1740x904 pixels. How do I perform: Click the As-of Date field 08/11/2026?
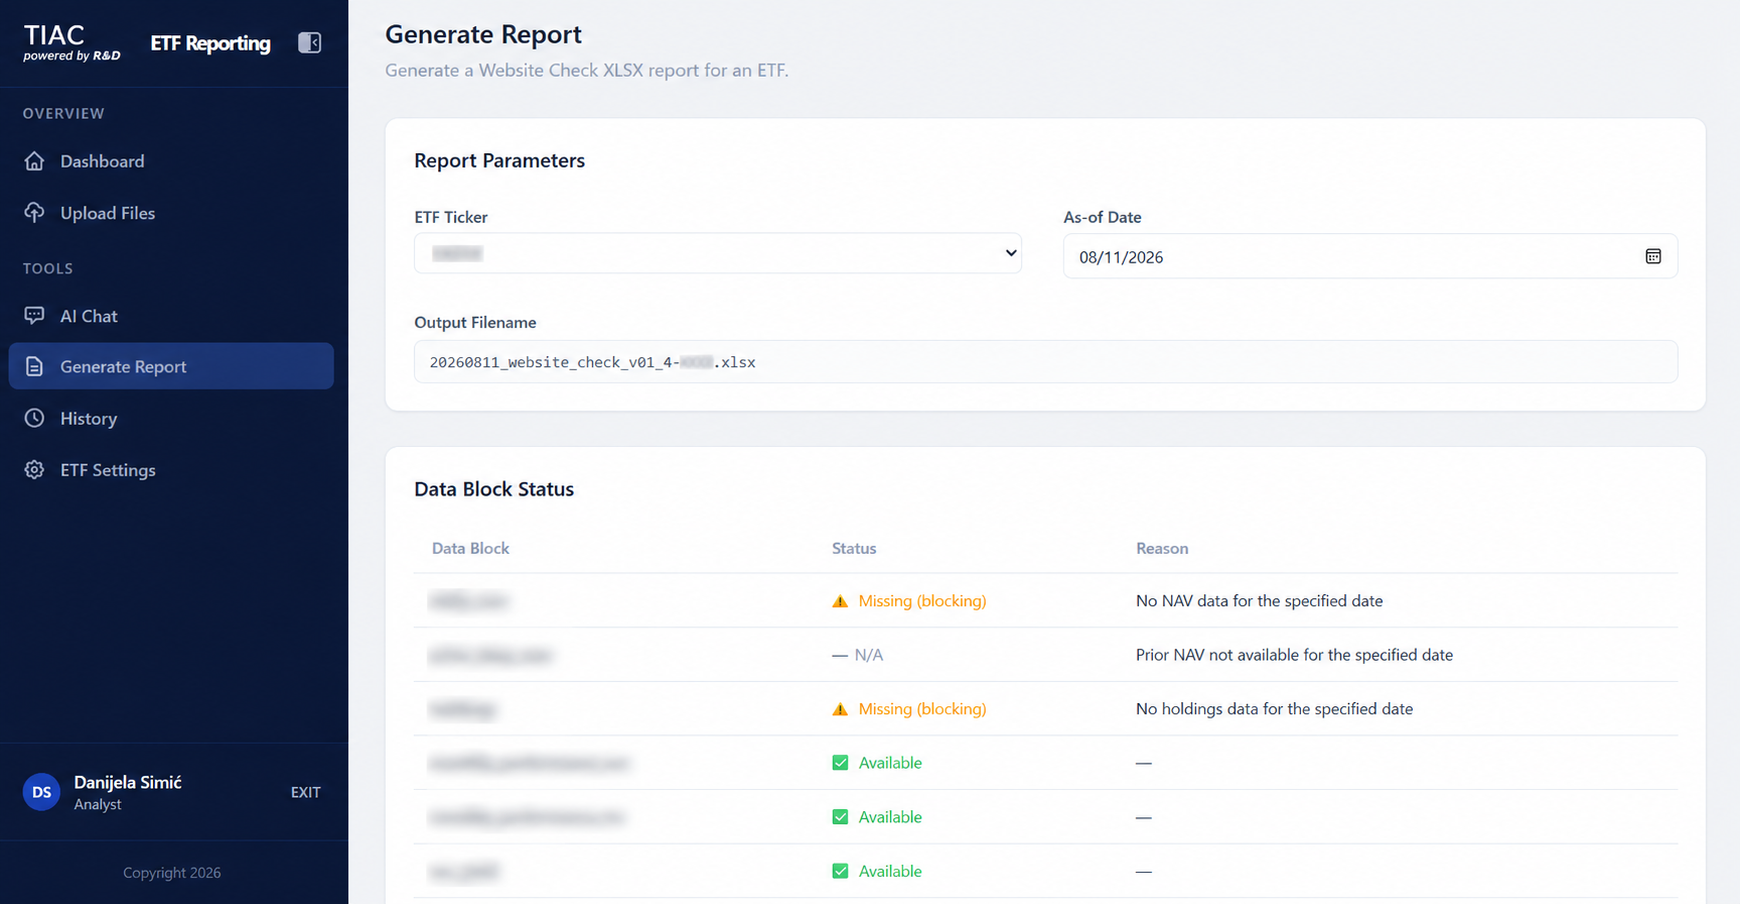1370,257
